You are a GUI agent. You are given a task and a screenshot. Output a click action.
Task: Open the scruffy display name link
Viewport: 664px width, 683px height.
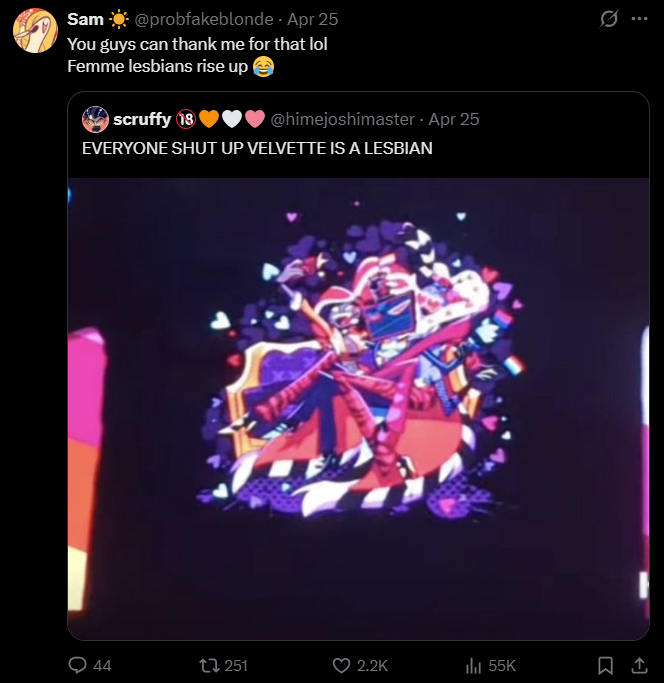[142, 119]
